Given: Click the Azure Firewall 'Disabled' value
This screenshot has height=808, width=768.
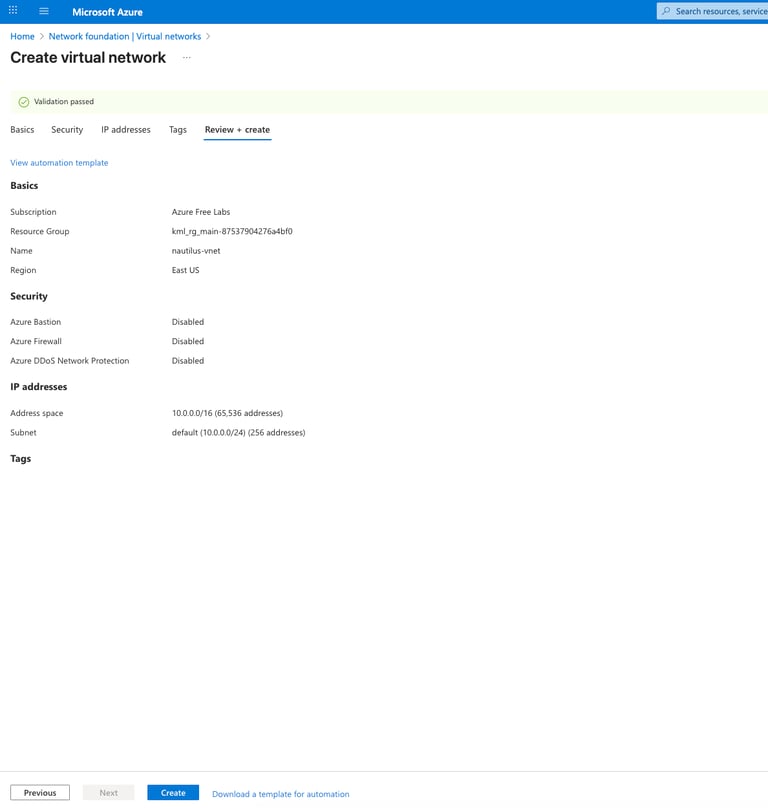Looking at the screenshot, I should point(188,342).
